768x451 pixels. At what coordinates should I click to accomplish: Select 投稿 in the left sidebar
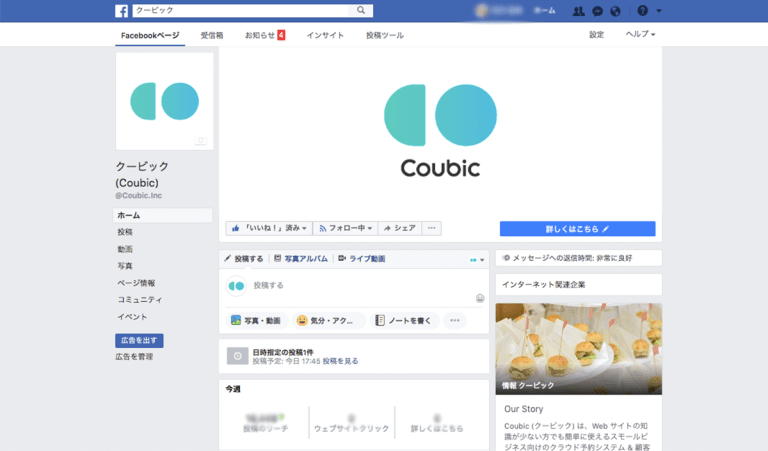click(x=125, y=232)
